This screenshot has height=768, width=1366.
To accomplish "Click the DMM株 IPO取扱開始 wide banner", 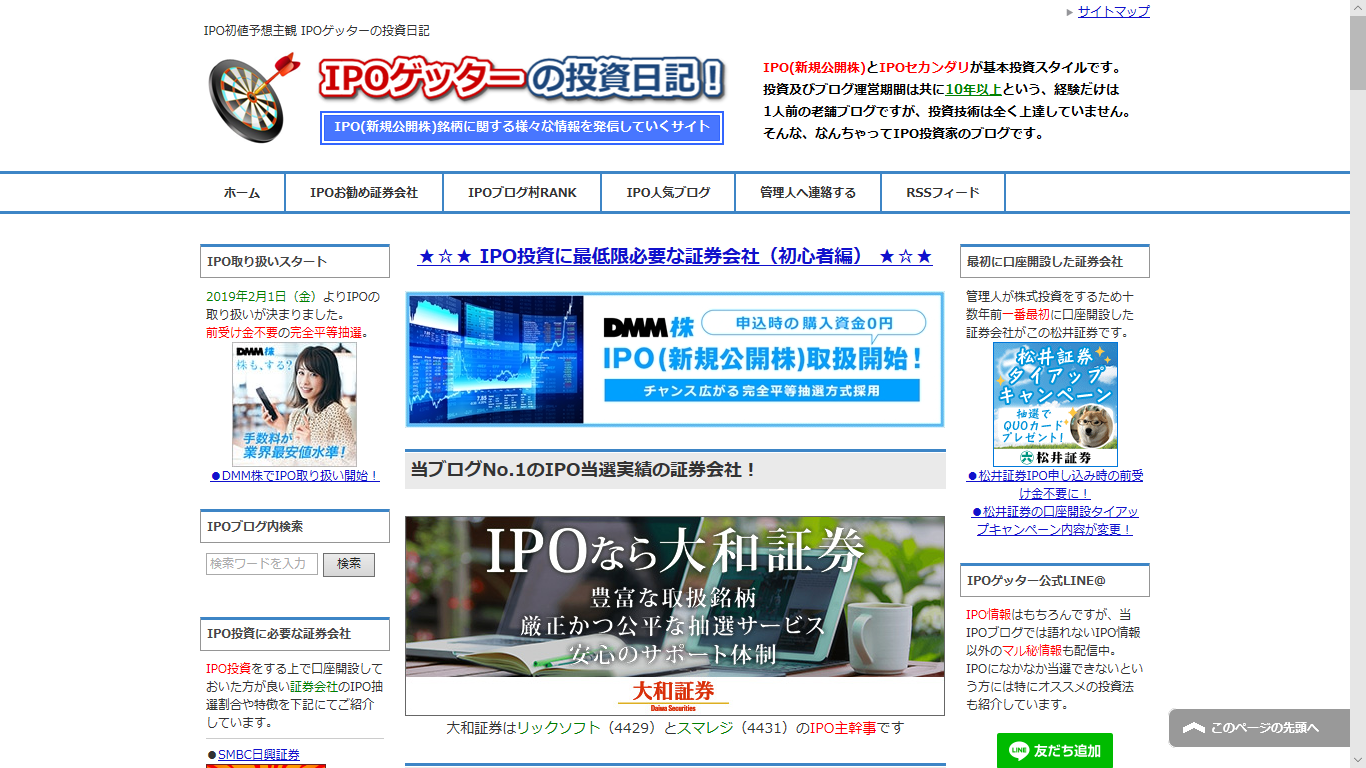I will (x=675, y=360).
